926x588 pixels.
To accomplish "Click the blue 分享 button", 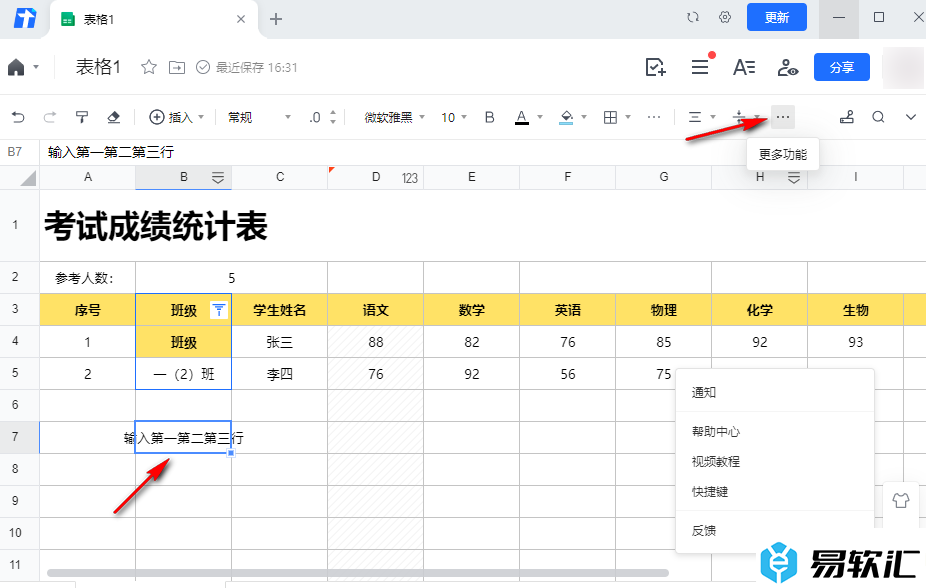I will [x=842, y=67].
